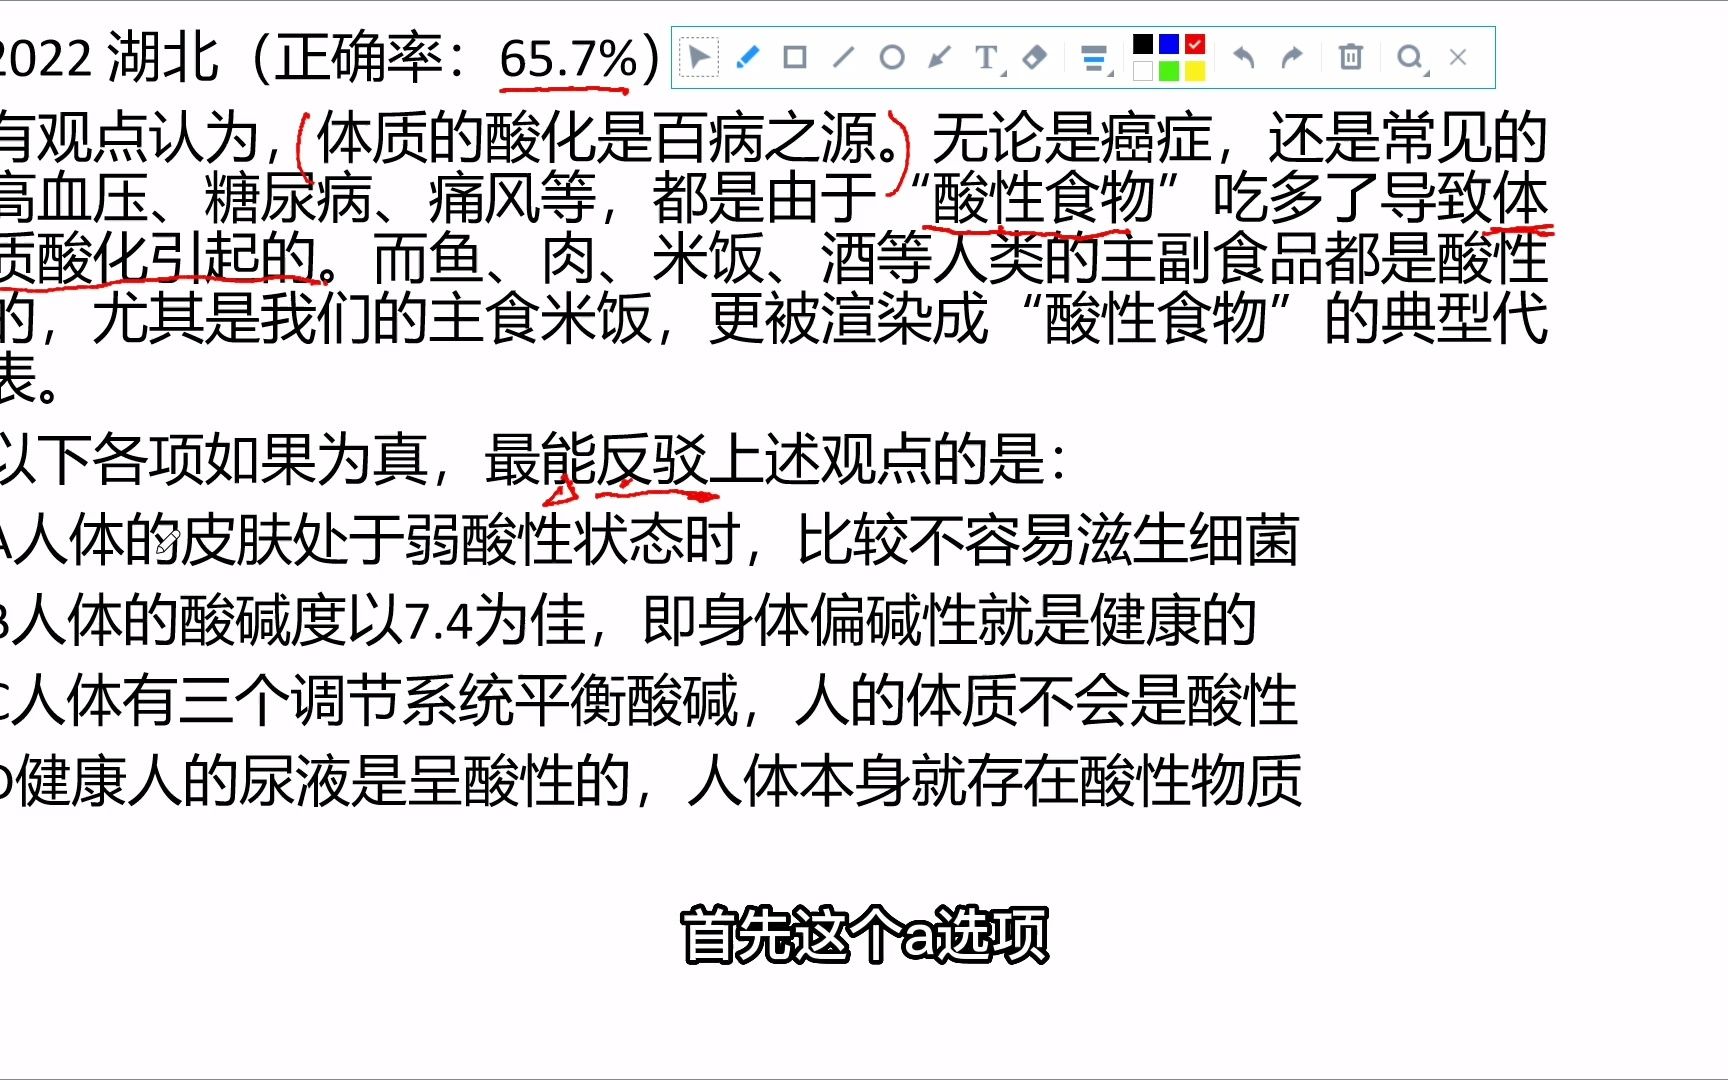Select the straight line tool

point(843,57)
